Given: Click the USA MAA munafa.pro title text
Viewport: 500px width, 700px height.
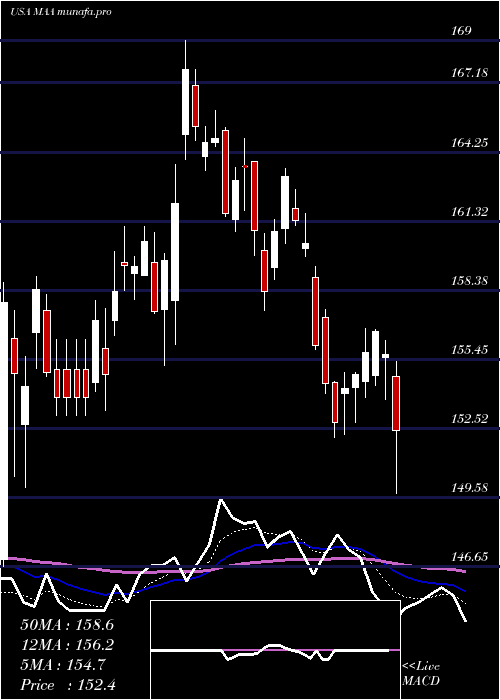Looking at the screenshot, I should [60, 12].
